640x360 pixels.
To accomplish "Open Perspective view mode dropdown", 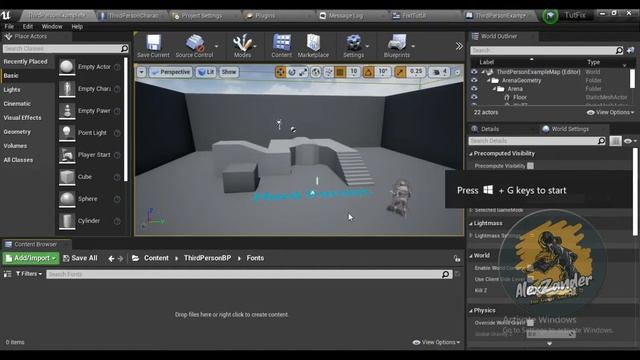I will [x=171, y=72].
